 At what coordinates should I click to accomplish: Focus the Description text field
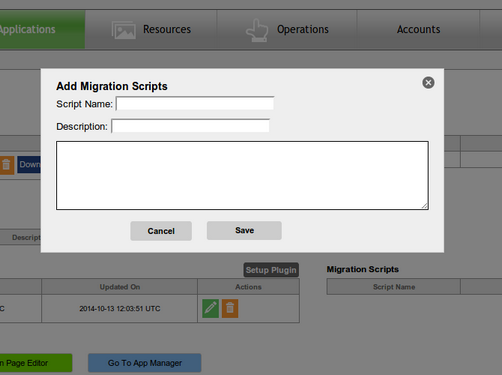[x=190, y=126]
